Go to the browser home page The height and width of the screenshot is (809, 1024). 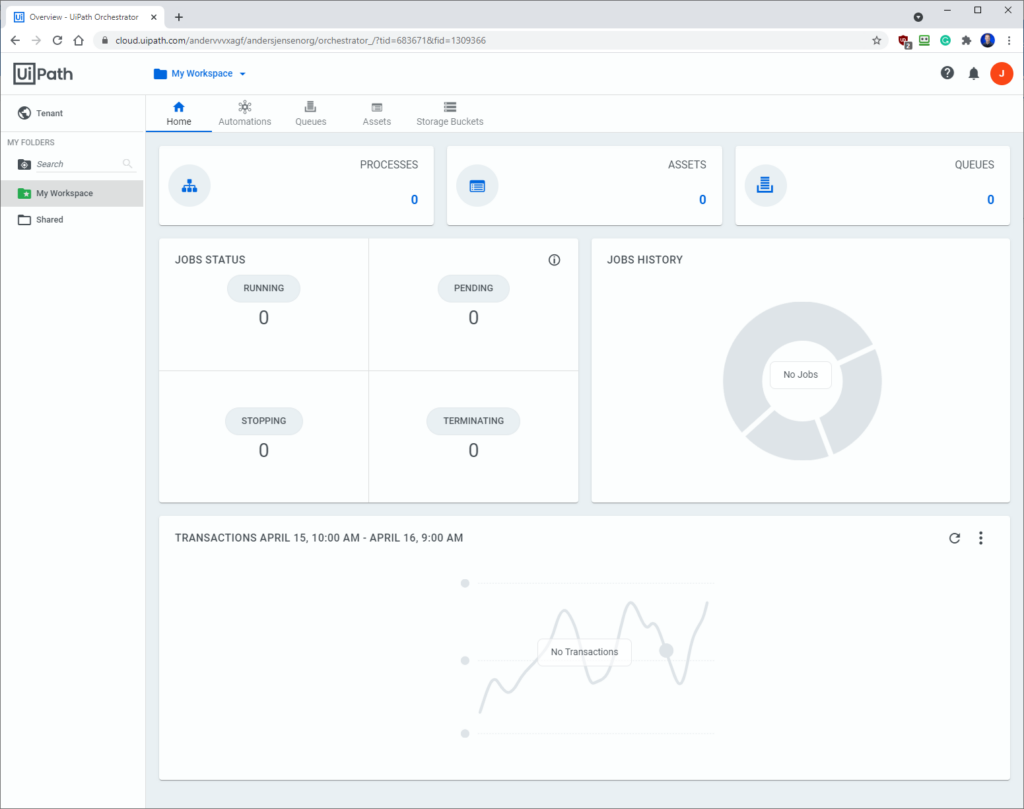78,40
